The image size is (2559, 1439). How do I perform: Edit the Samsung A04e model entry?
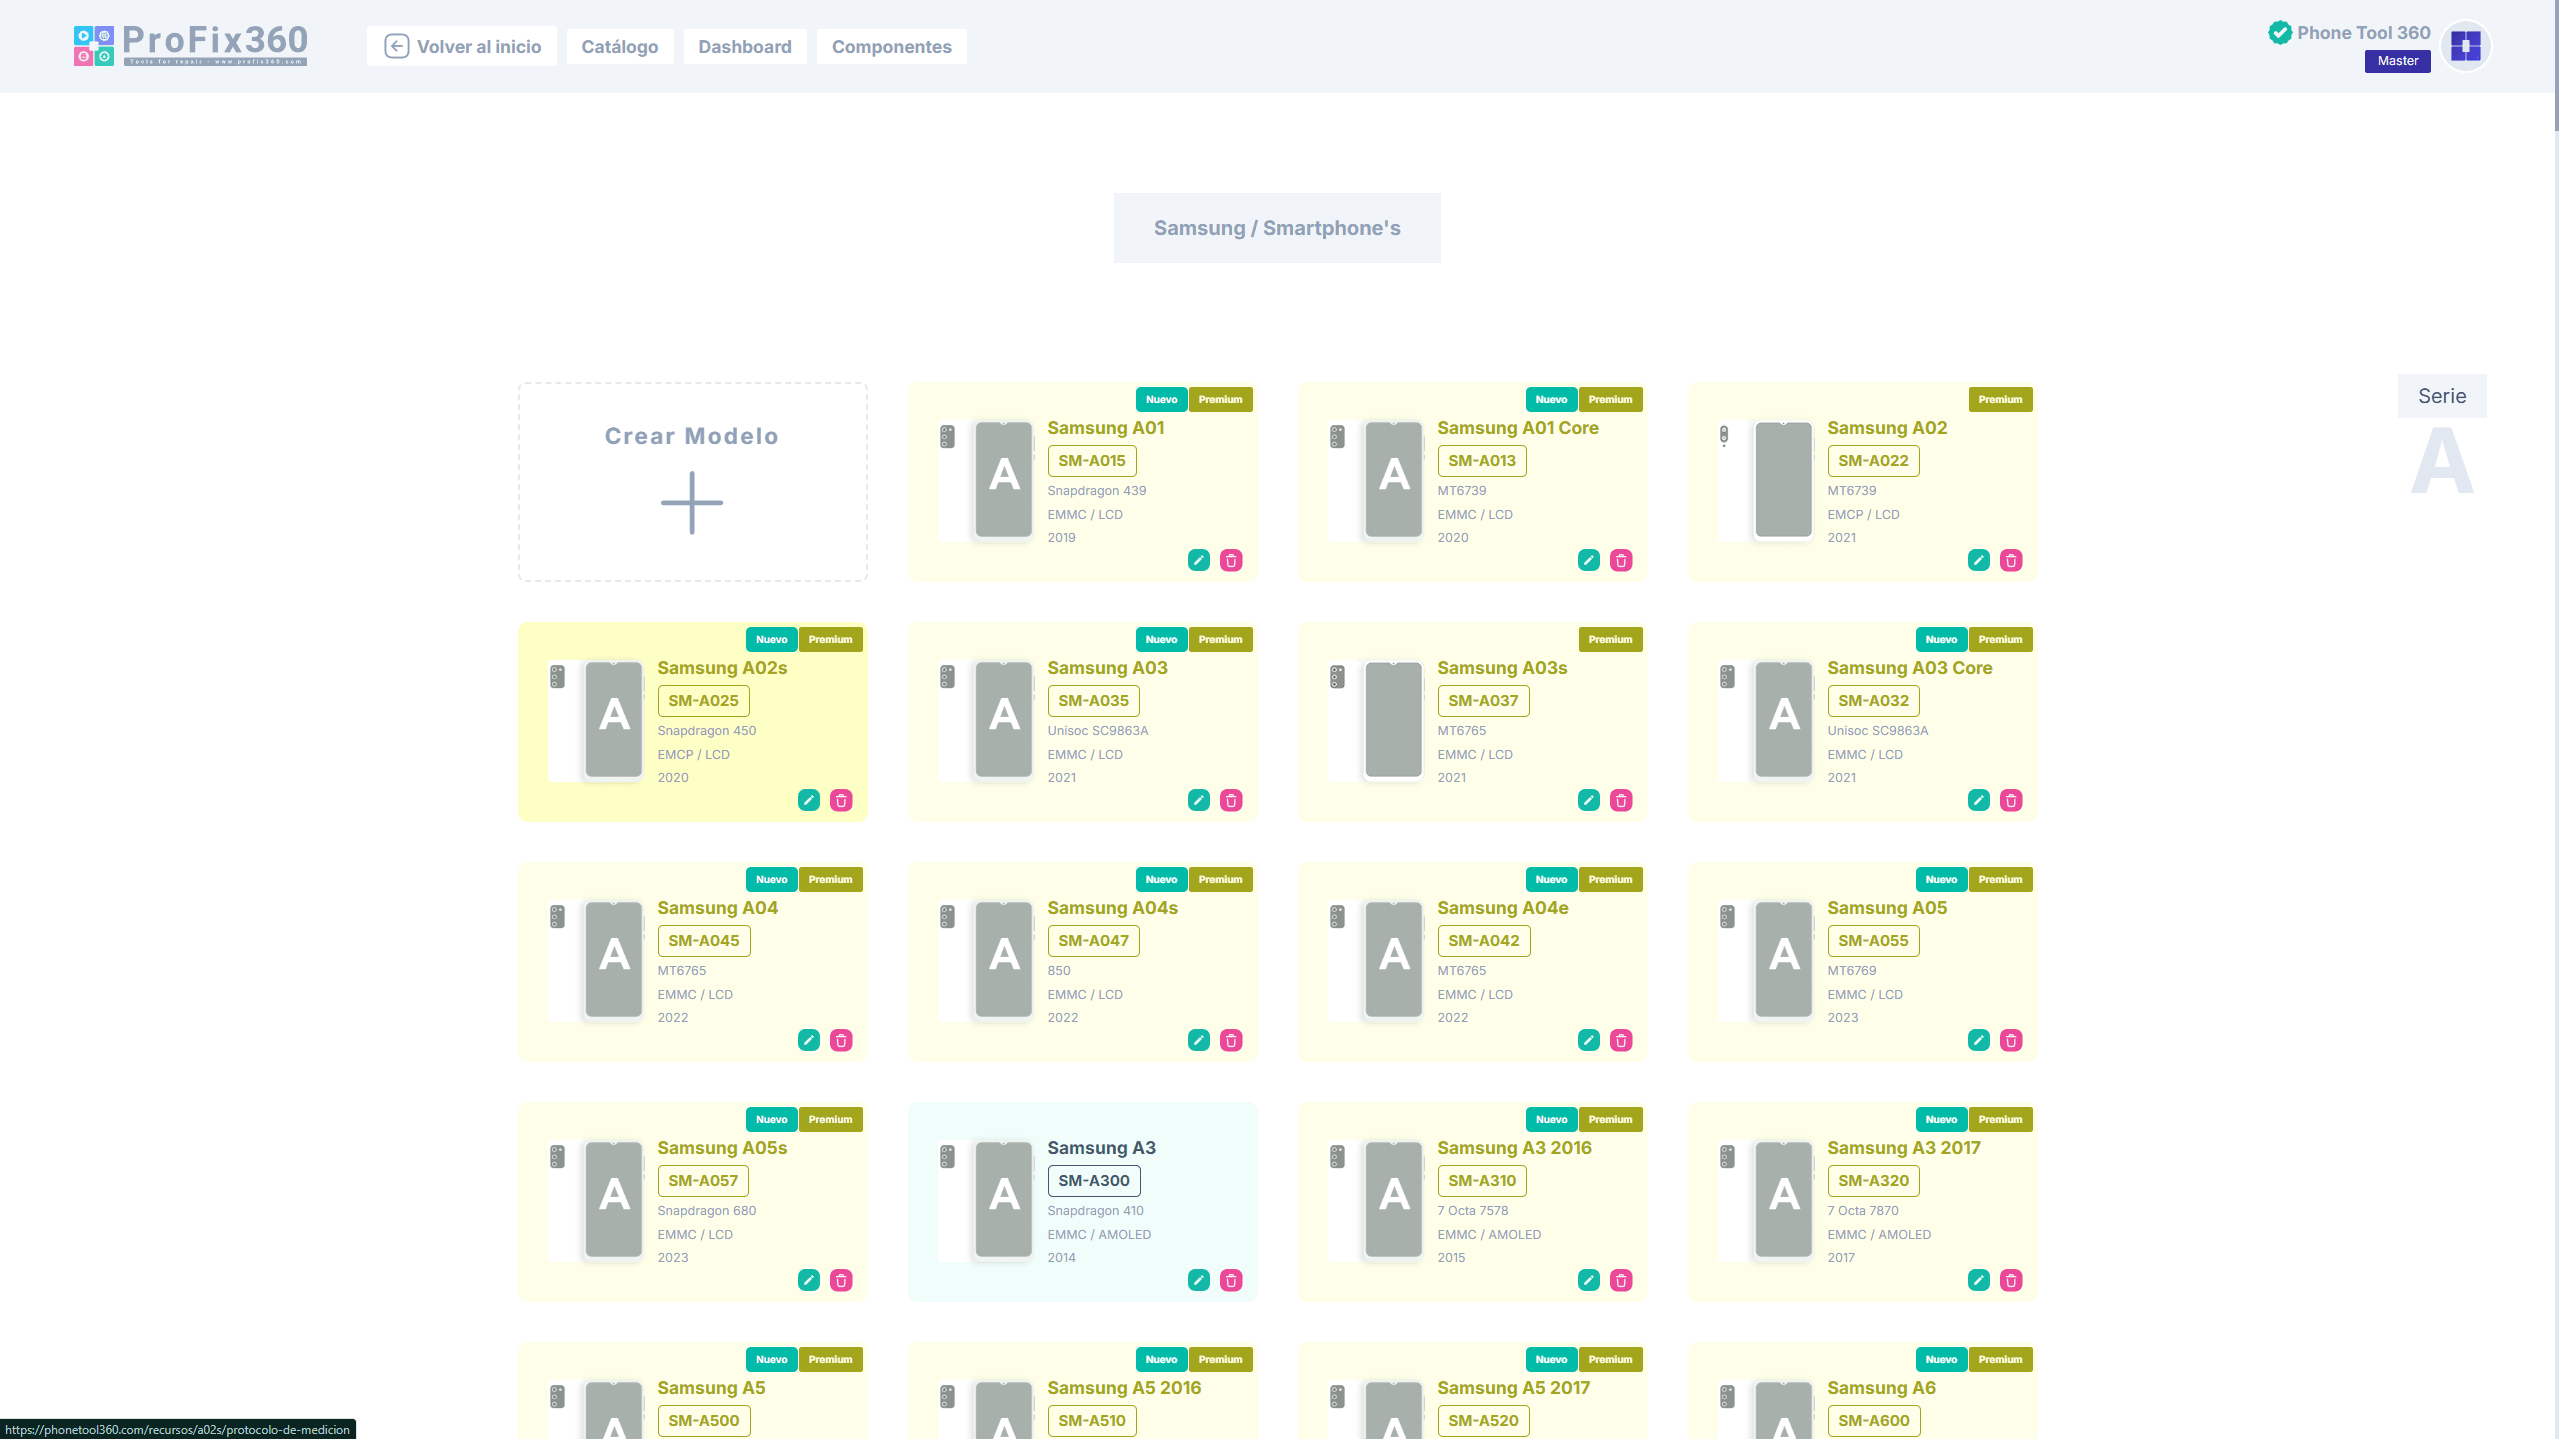1588,1040
